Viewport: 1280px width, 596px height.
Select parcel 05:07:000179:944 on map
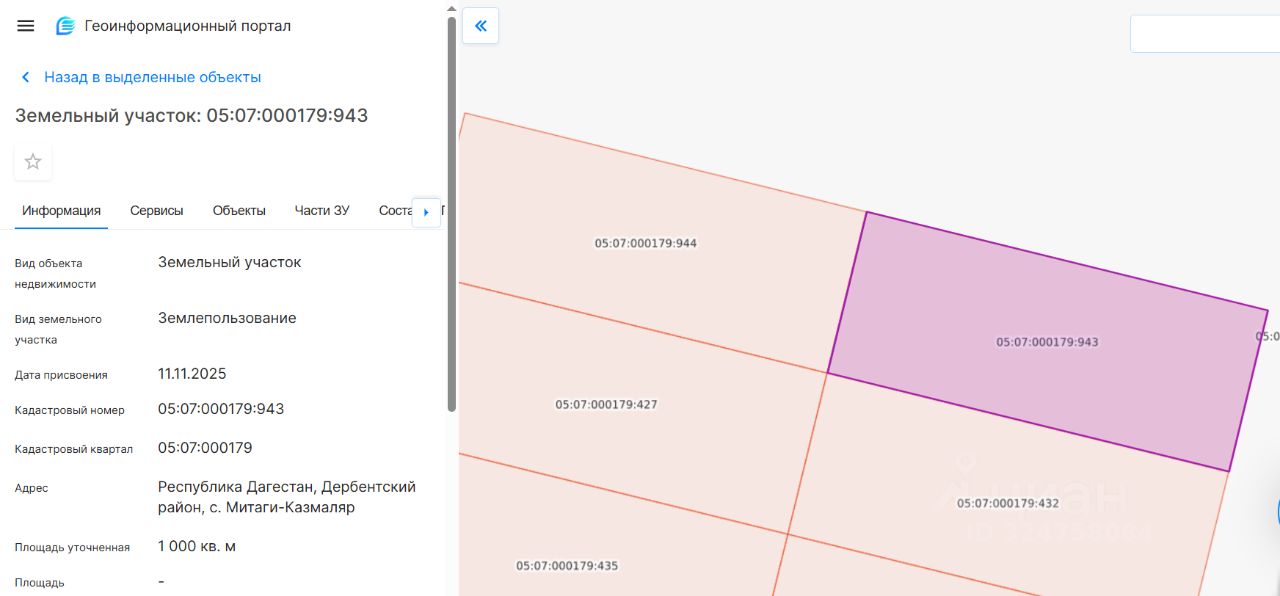pos(646,243)
